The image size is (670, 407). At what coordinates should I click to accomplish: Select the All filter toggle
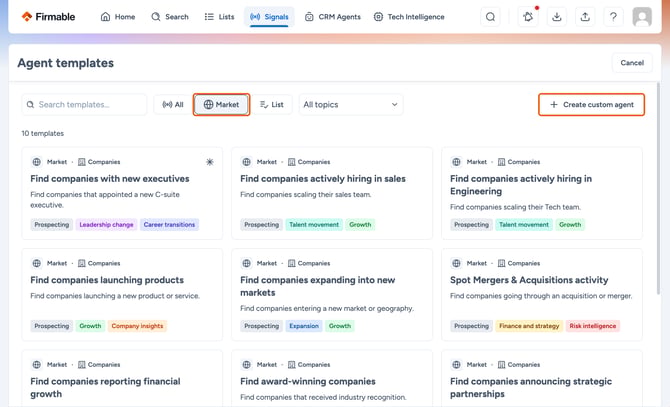point(173,105)
